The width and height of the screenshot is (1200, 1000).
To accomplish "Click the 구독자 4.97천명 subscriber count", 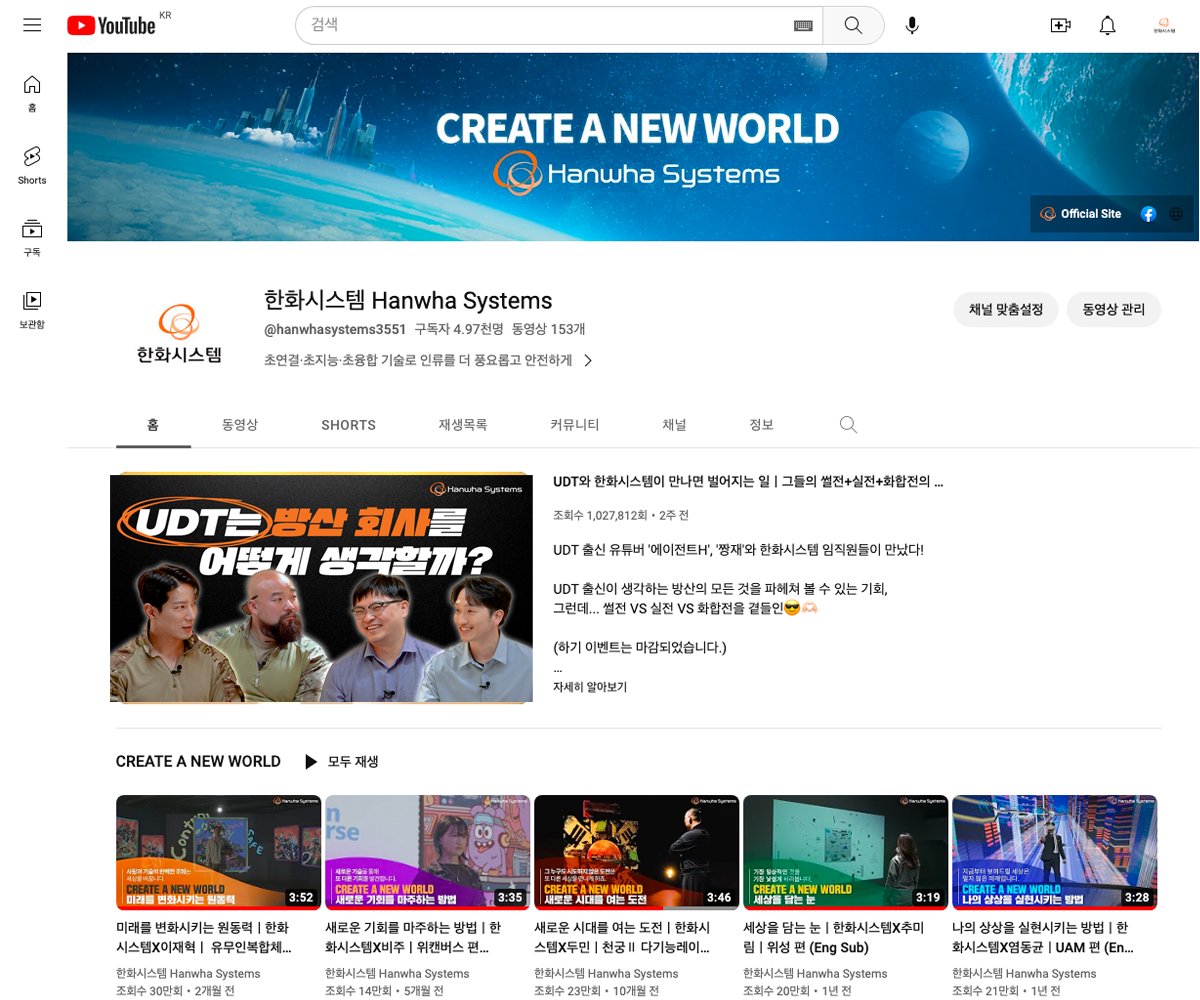I will [459, 329].
